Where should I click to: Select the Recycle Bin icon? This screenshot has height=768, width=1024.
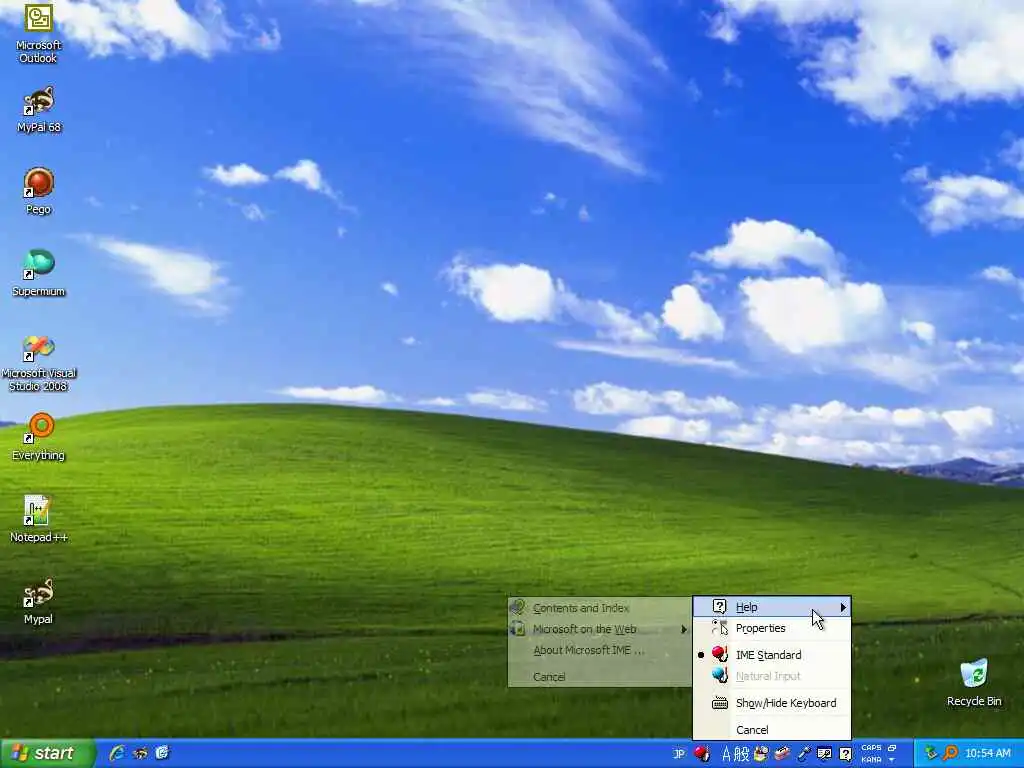click(x=974, y=682)
